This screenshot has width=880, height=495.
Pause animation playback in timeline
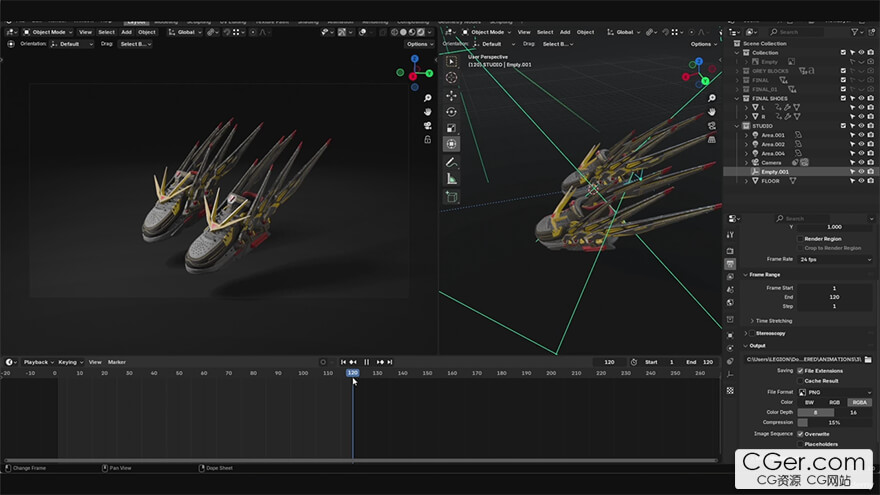(366, 362)
